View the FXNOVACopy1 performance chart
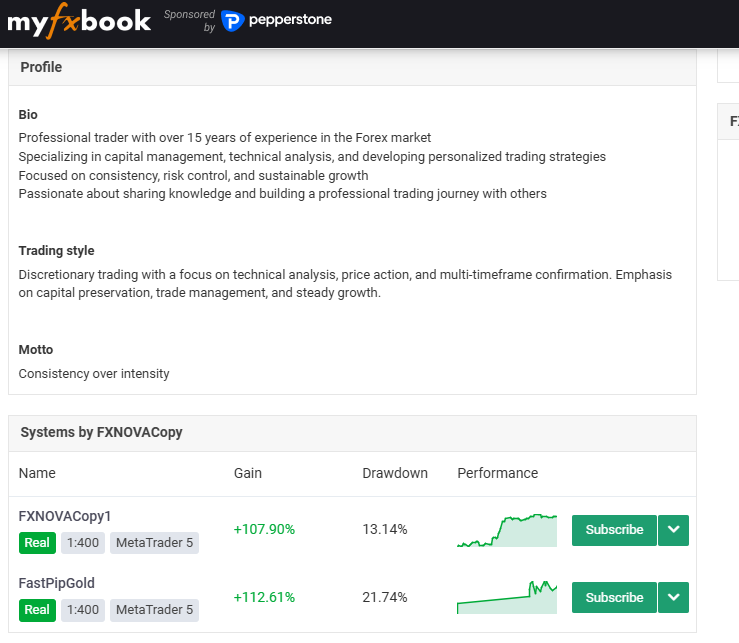Viewport: 739px width, 643px height. coord(507,530)
